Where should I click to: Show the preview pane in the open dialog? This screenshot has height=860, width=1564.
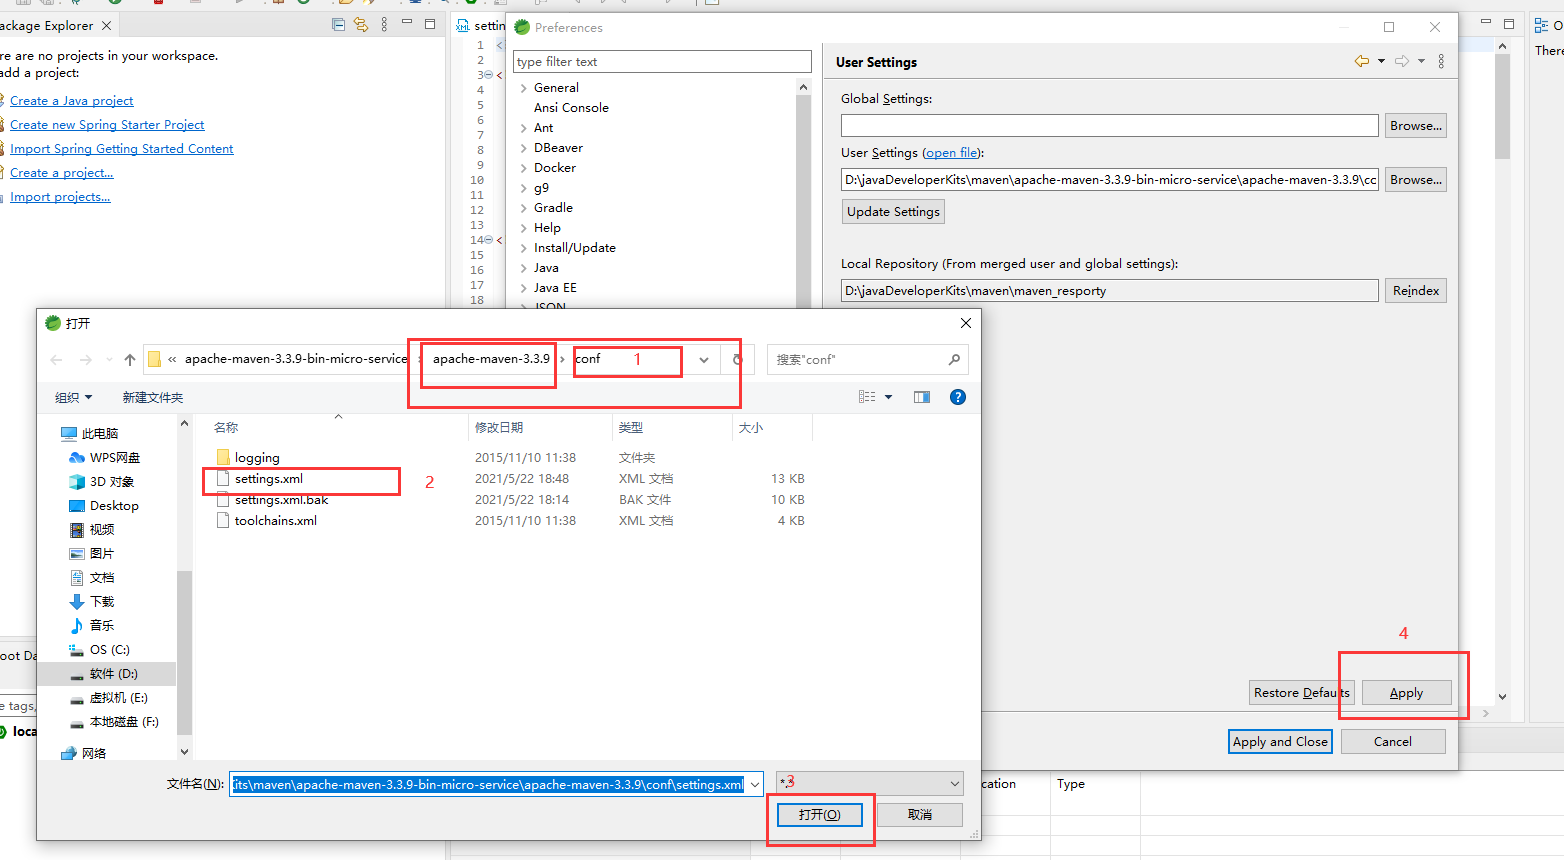(921, 396)
